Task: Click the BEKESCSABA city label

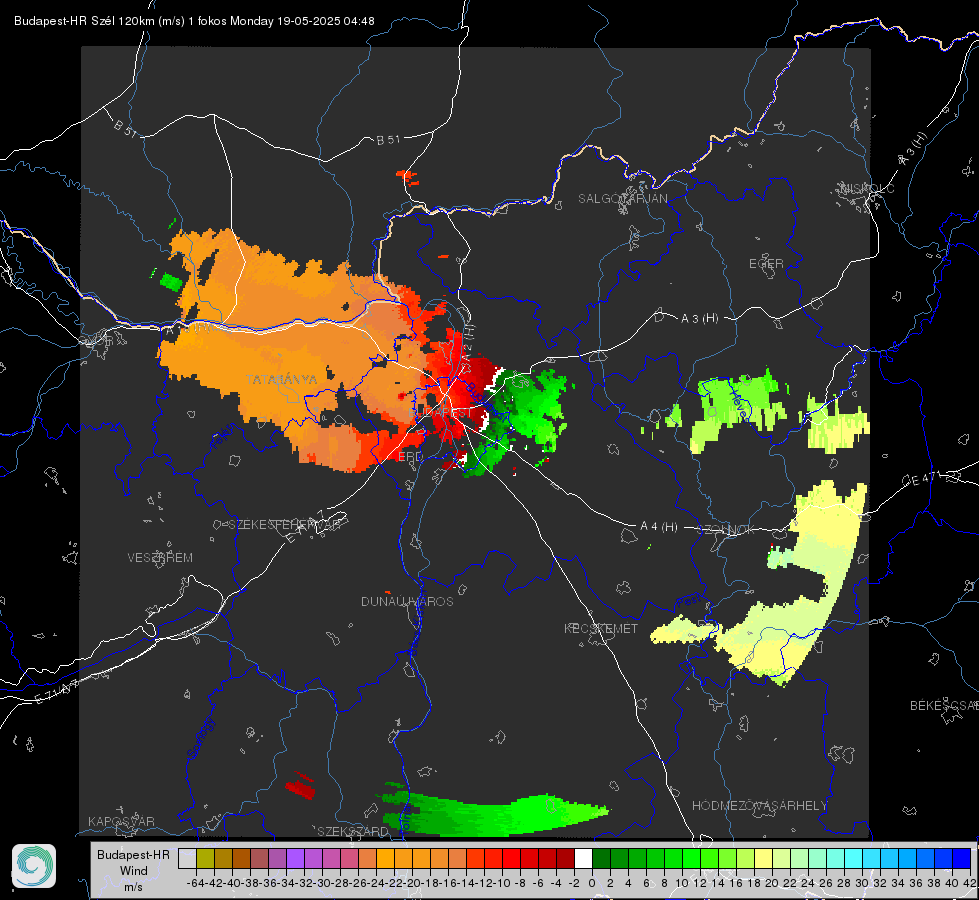Action: coord(944,706)
